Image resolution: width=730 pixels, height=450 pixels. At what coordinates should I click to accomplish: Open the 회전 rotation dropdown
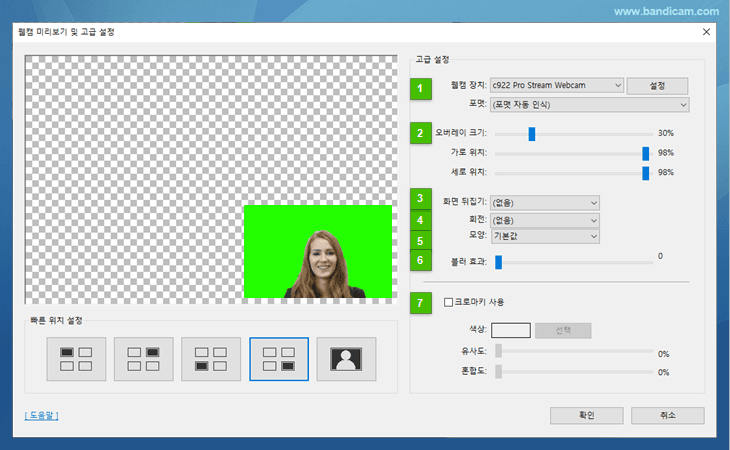tap(545, 220)
